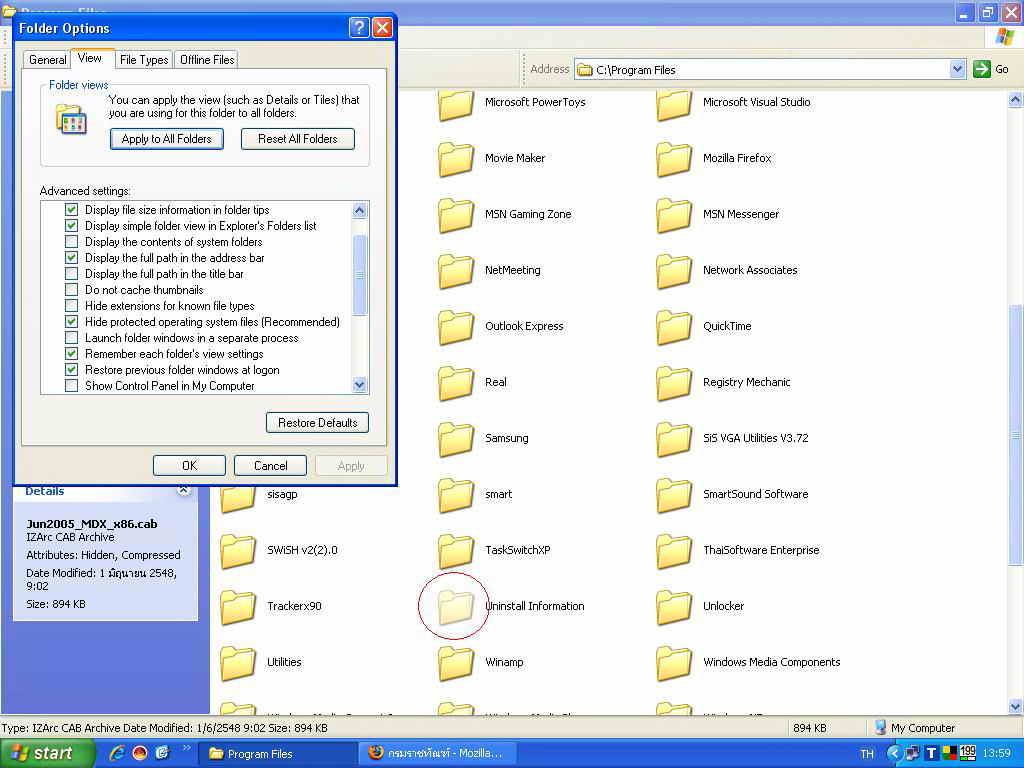Screen dimensions: 1024x768
Task: Enable Display the contents of system folders
Action: (71, 242)
